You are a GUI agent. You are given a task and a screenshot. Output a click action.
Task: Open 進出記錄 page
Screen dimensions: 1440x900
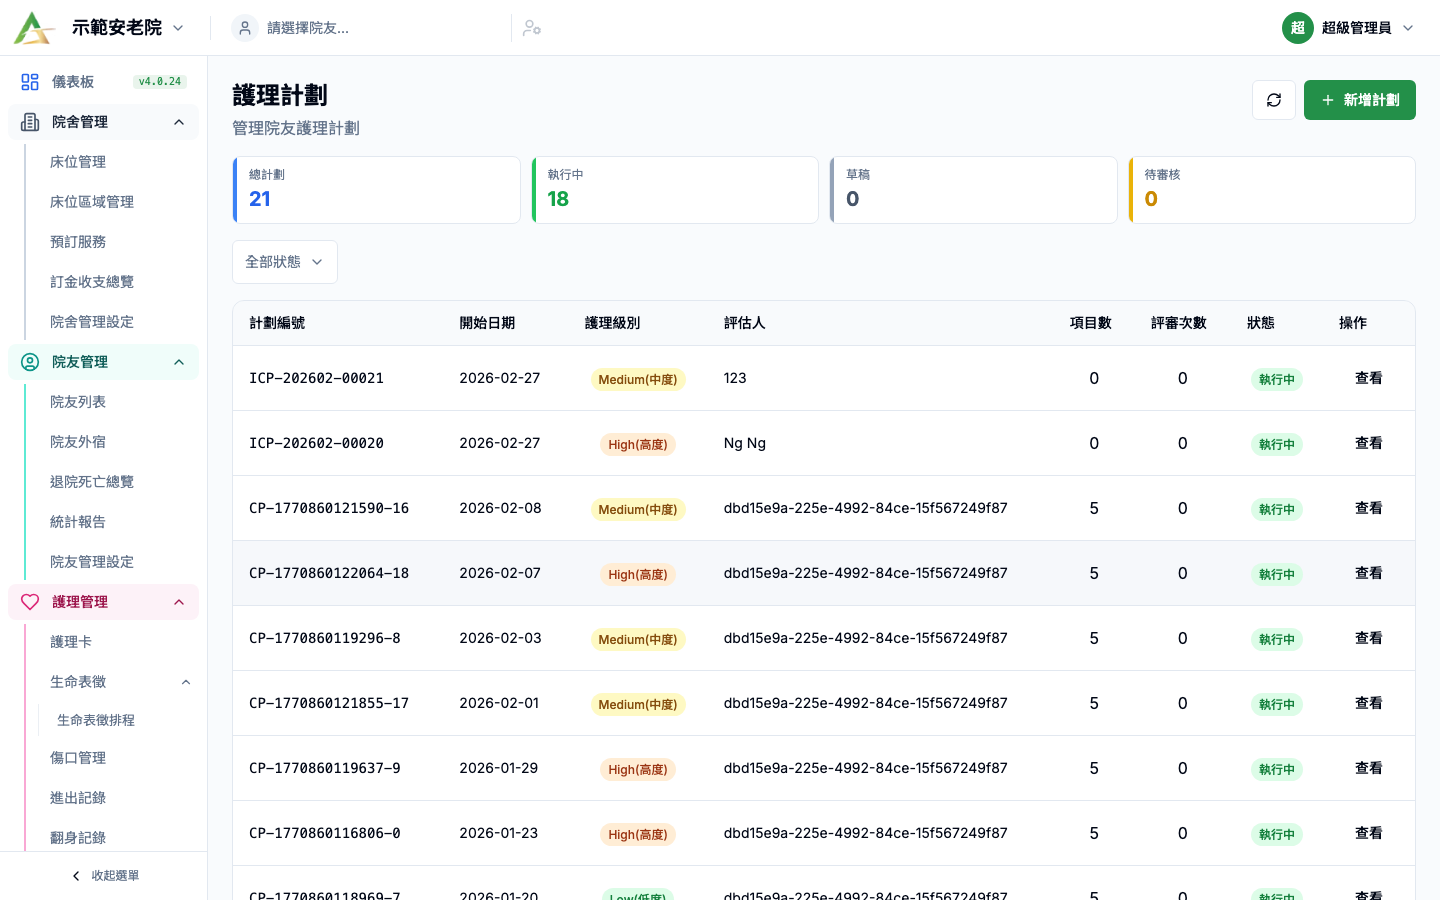coord(78,798)
